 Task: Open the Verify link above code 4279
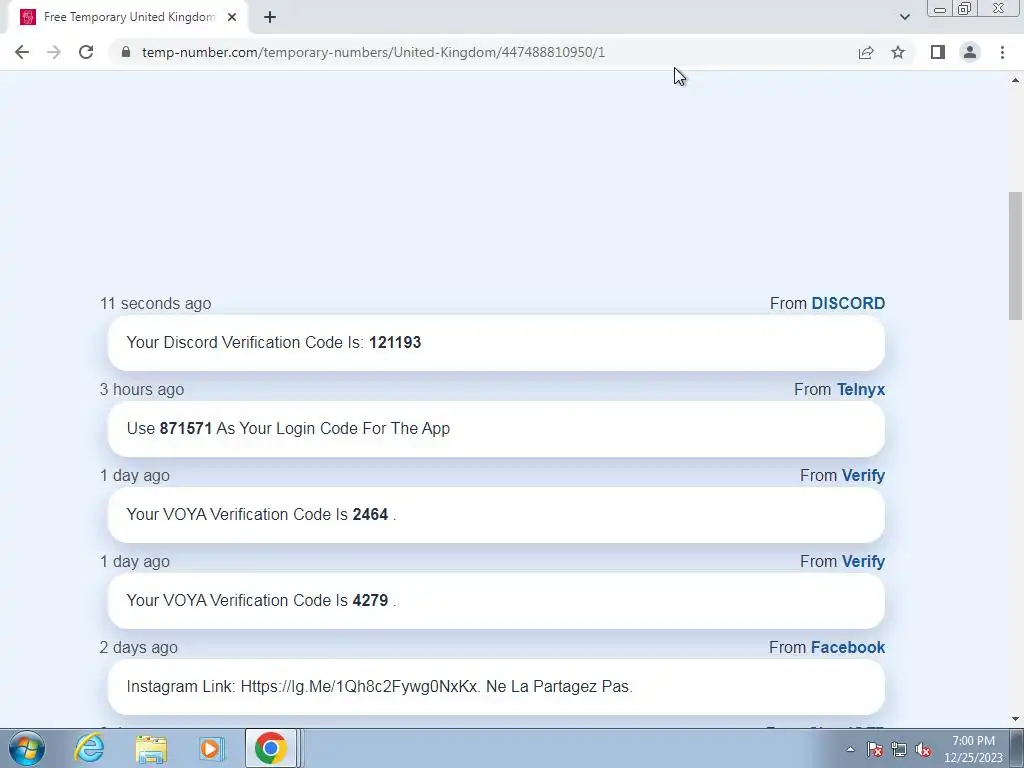(863, 562)
